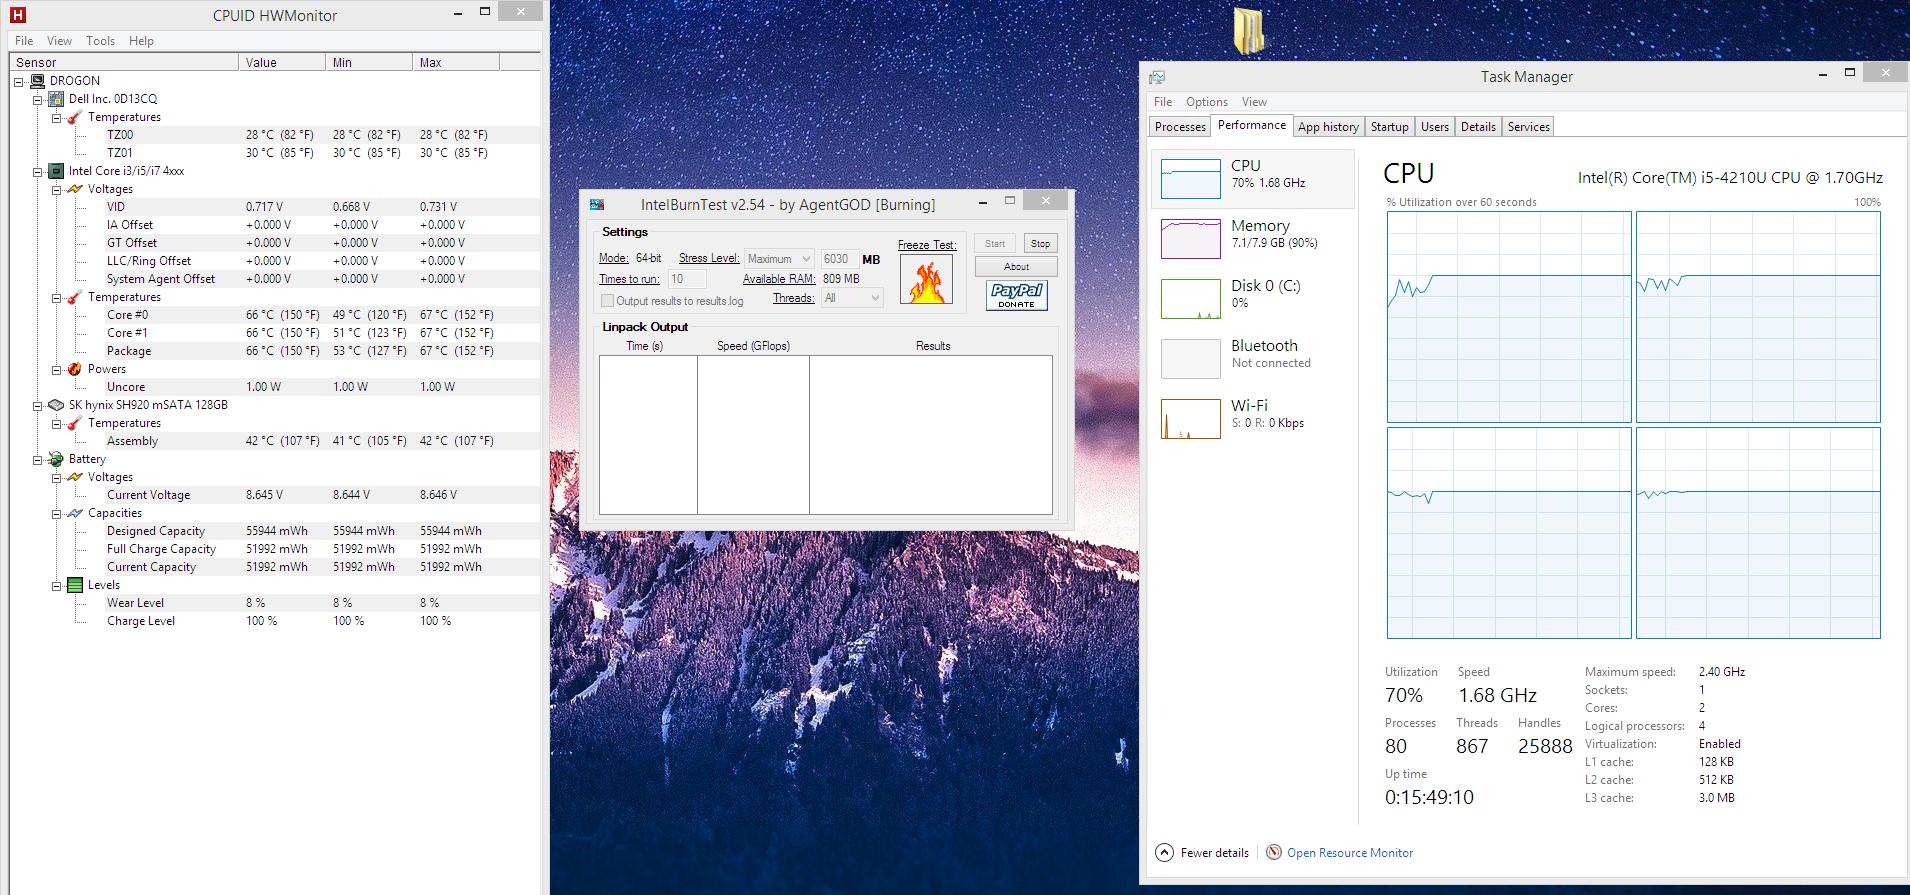1910x895 pixels.
Task: Open the Stress Level dropdown
Action: 779,259
